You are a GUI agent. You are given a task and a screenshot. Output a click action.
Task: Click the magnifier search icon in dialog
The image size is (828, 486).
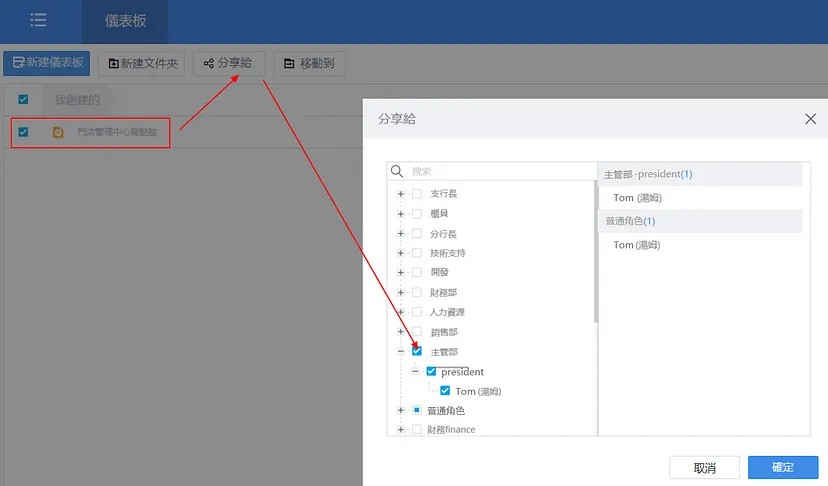[x=397, y=171]
